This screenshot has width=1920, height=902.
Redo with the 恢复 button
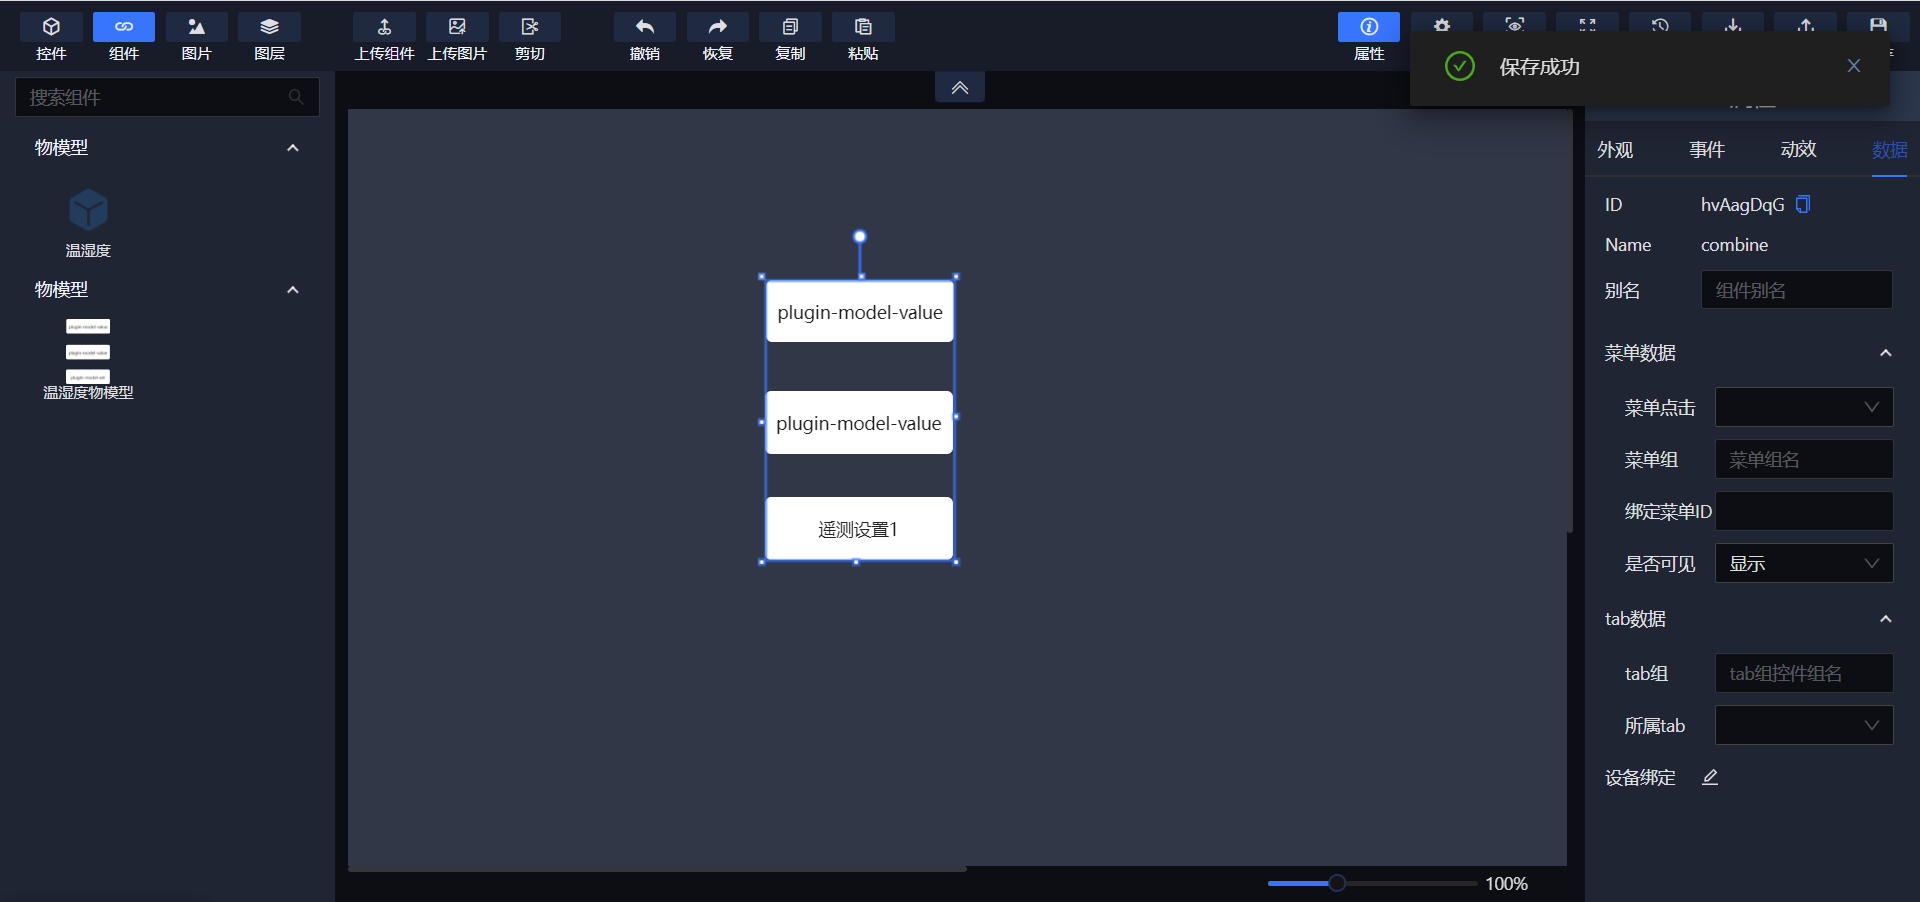click(x=718, y=38)
